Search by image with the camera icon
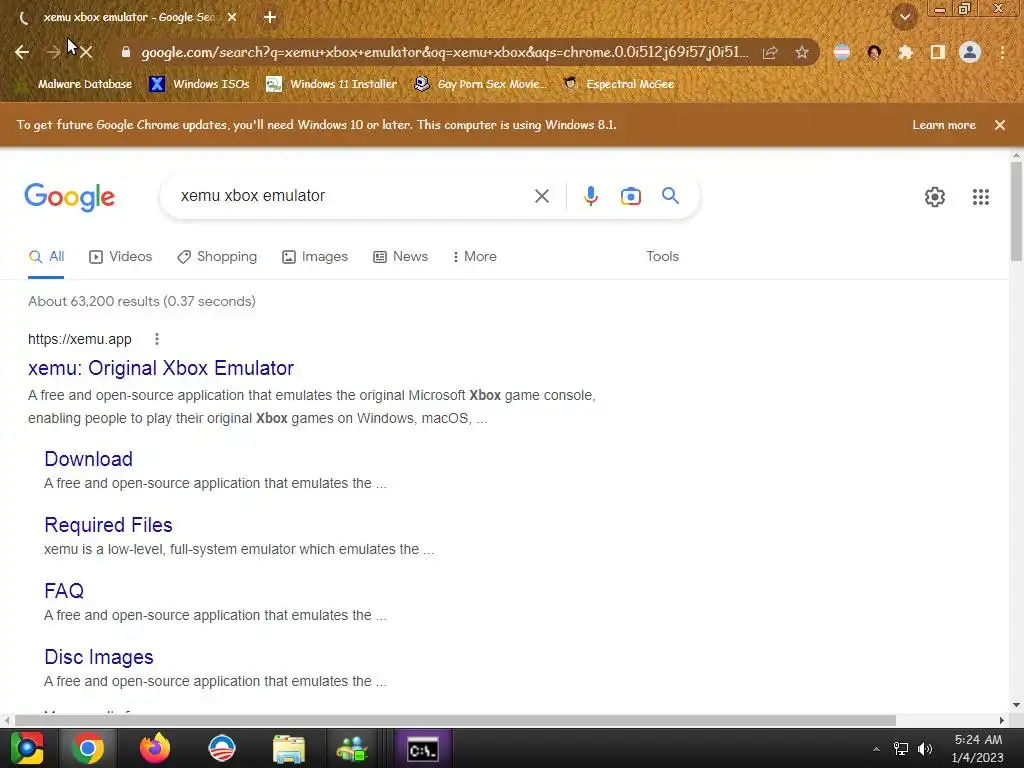1024x768 pixels. tap(631, 196)
